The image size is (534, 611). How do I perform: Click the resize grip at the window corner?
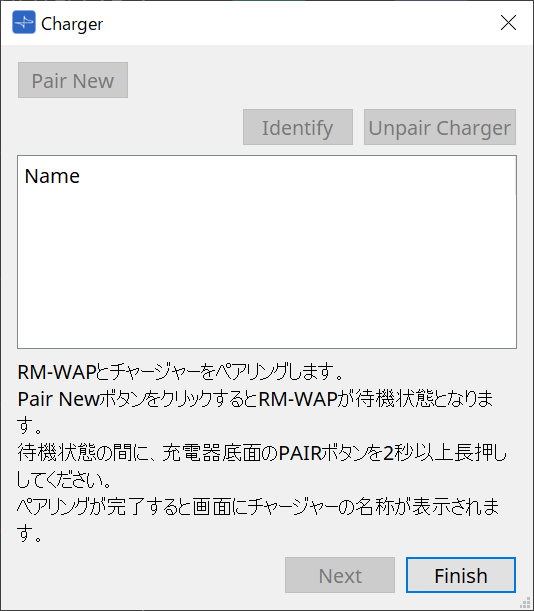525,602
